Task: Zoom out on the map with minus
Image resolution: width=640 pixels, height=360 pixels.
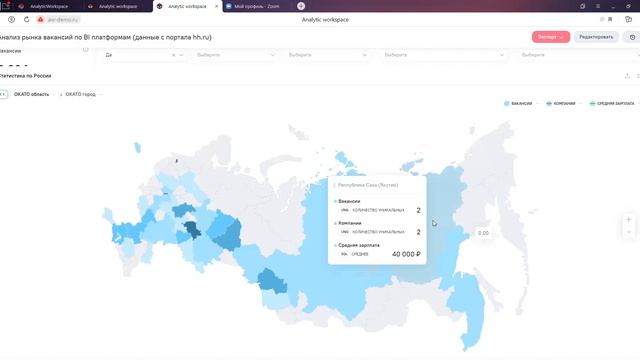Action: point(629,232)
